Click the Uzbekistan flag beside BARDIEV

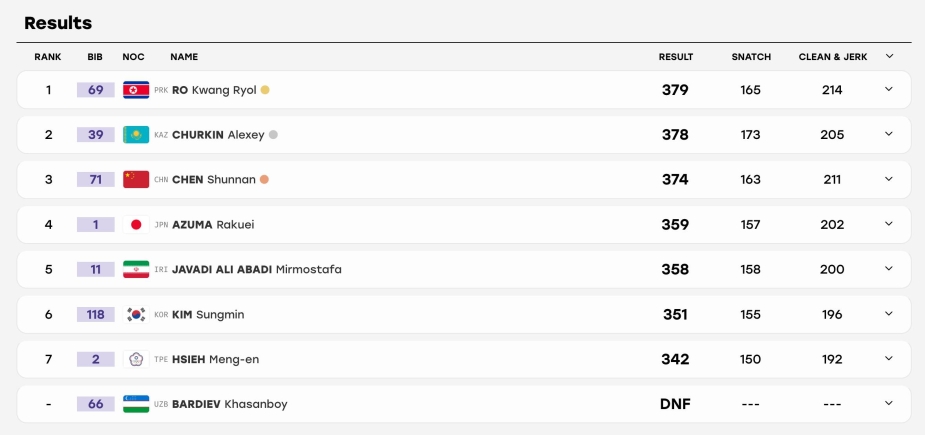[x=136, y=404]
